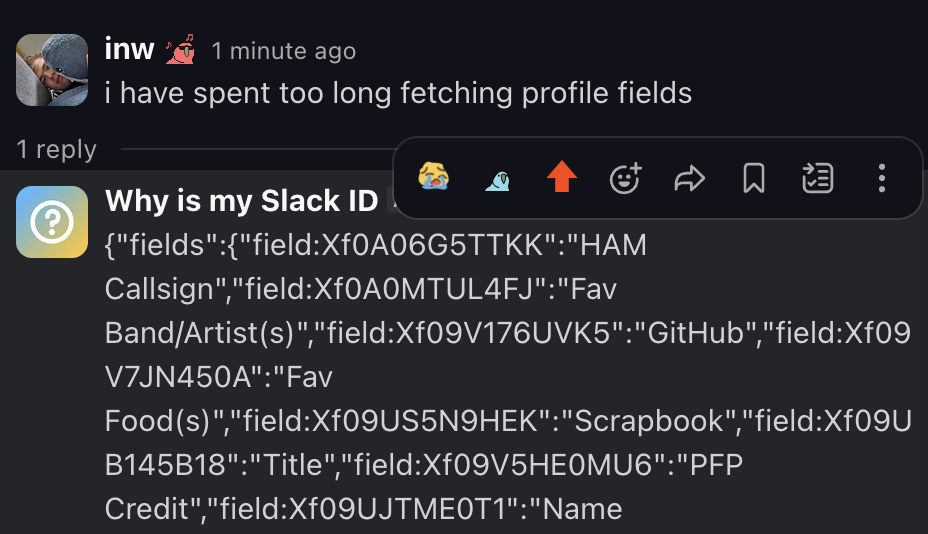Click the status emoji next to inw
The width and height of the screenshot is (928, 534).
point(181,49)
